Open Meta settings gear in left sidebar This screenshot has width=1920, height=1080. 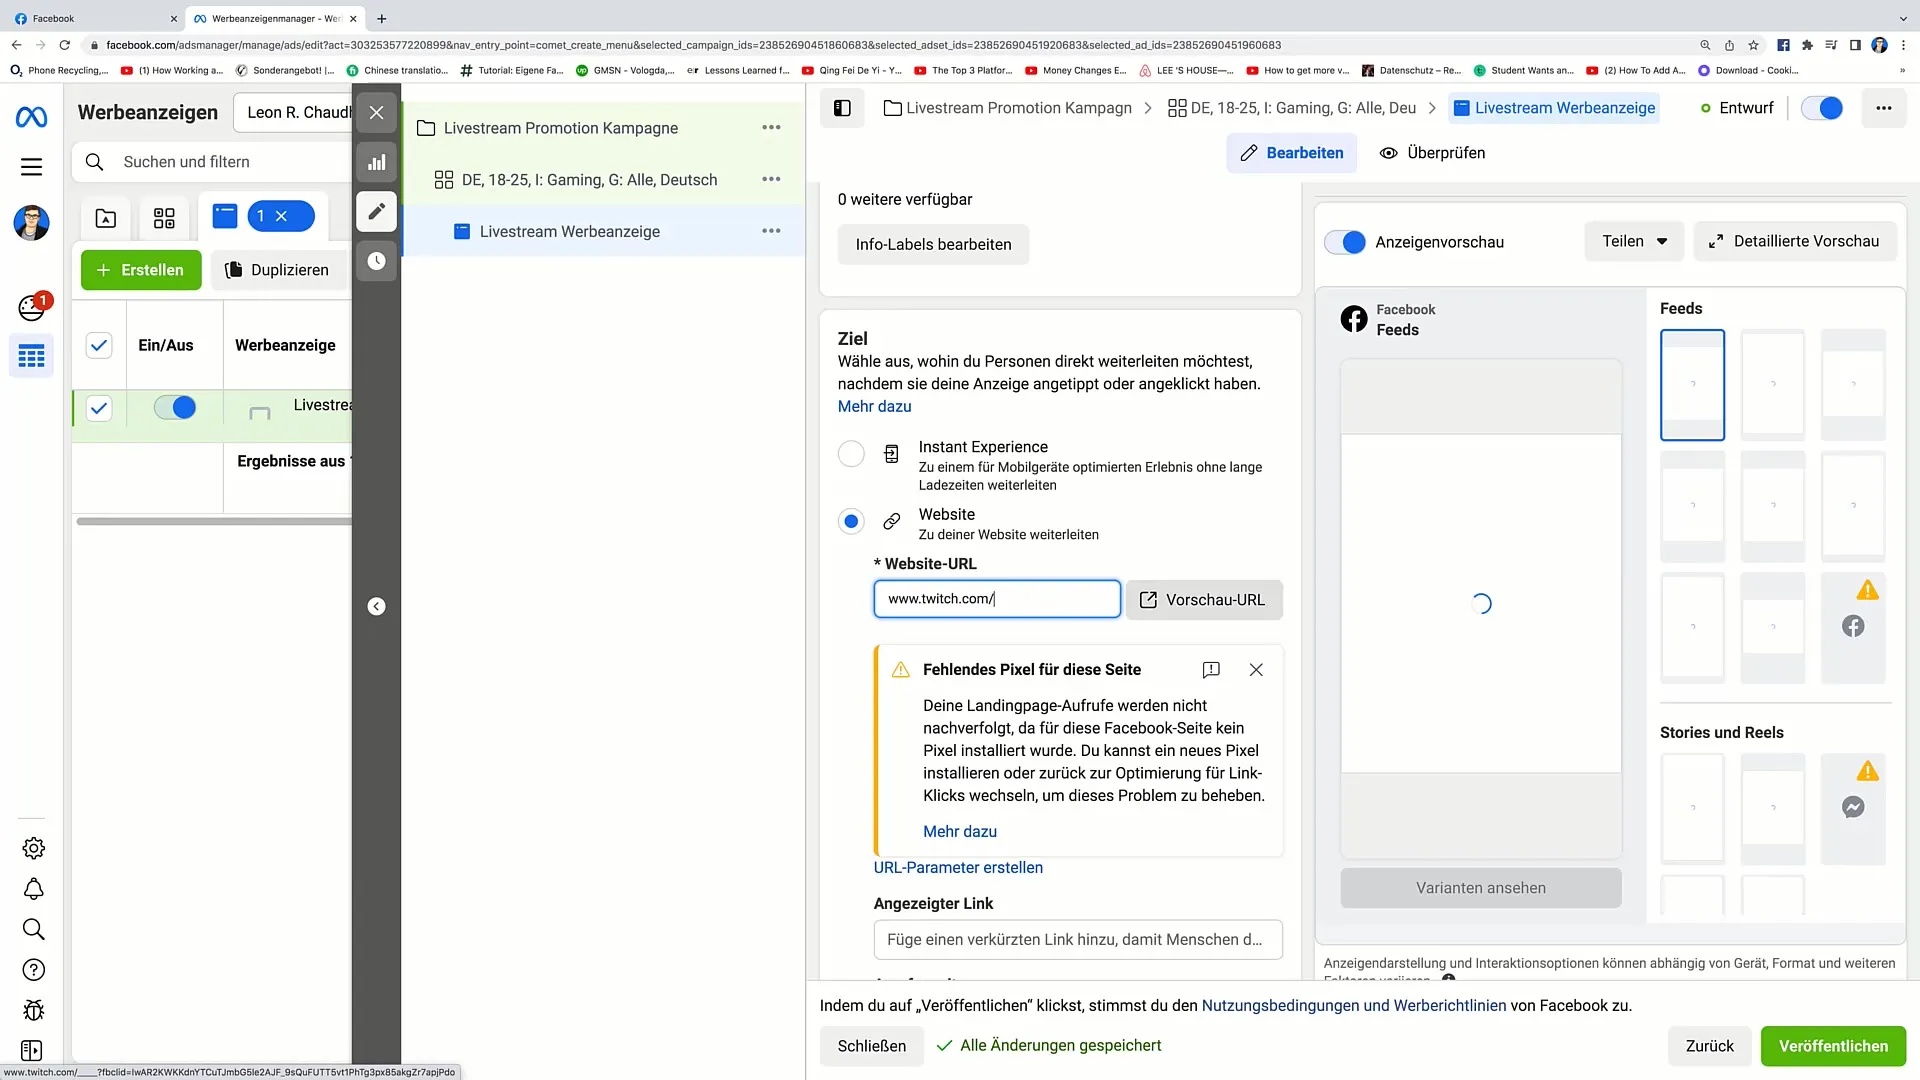pos(33,848)
